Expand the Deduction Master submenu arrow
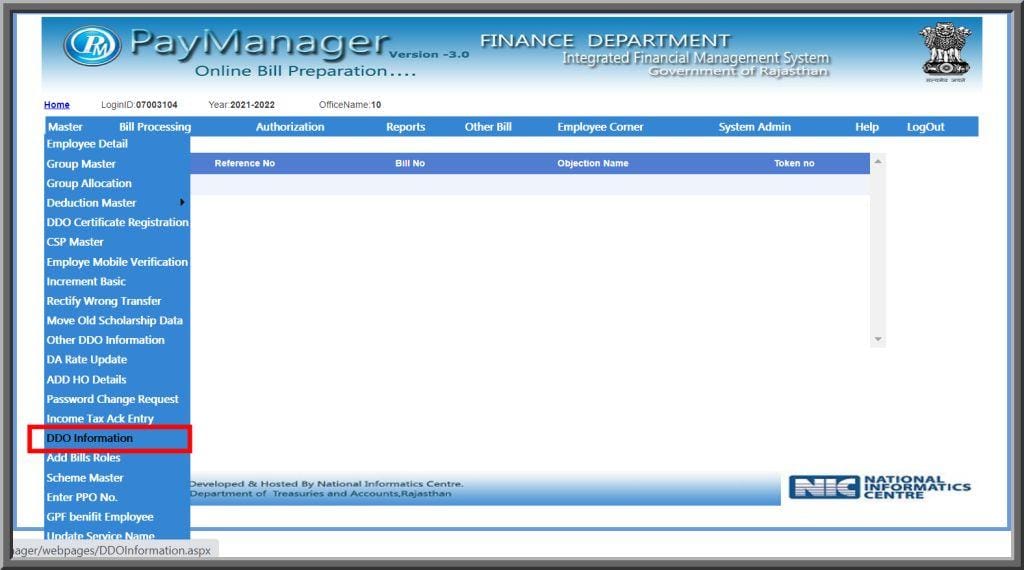This screenshot has width=1024, height=570. tap(182, 202)
